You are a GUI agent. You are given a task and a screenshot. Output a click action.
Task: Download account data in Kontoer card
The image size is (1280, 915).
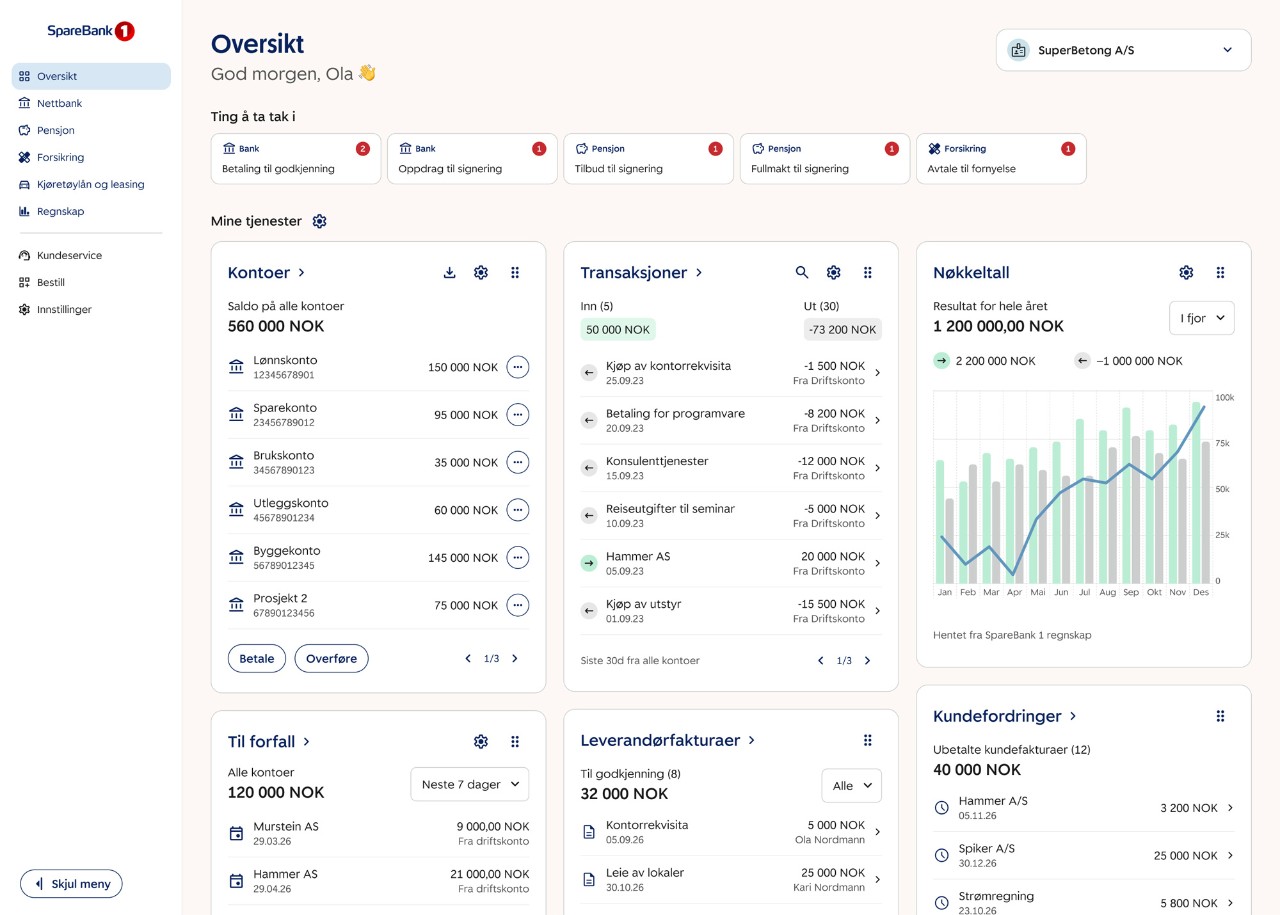[450, 273]
